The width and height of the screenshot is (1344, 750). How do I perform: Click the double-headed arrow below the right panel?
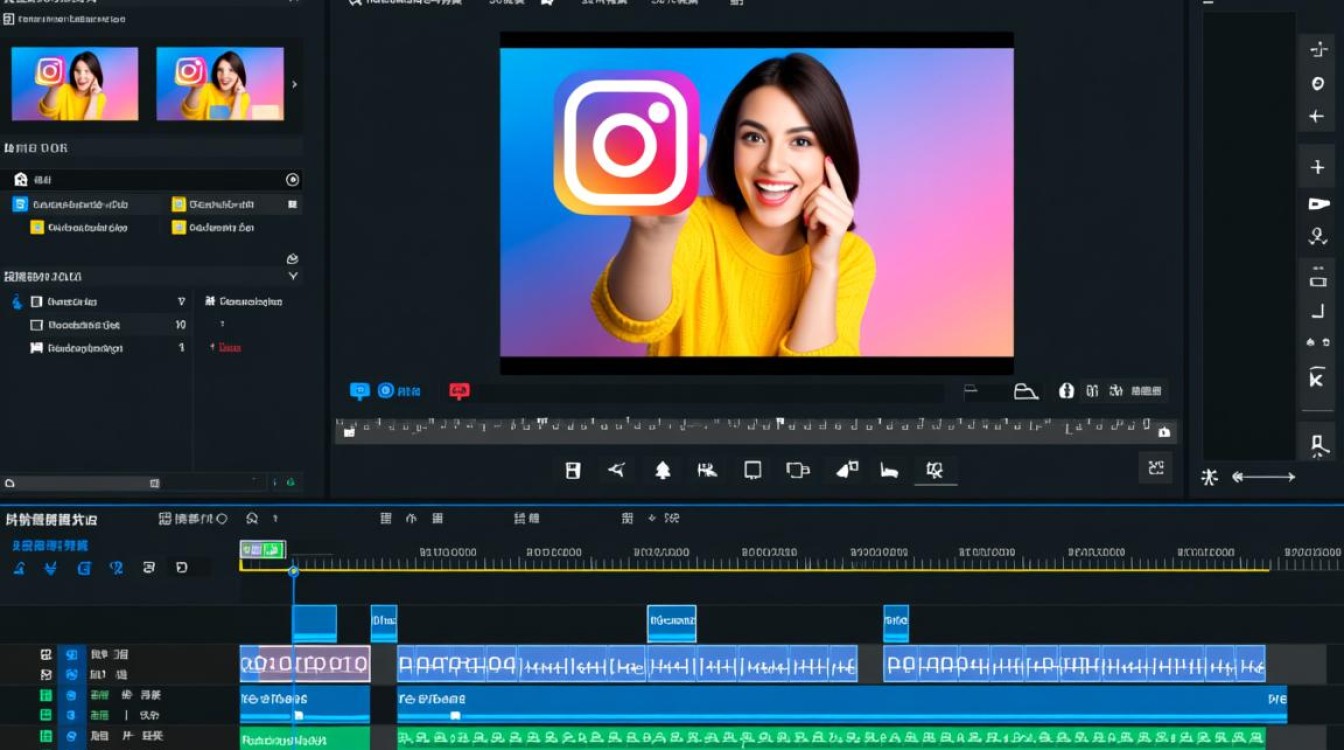click(1264, 477)
